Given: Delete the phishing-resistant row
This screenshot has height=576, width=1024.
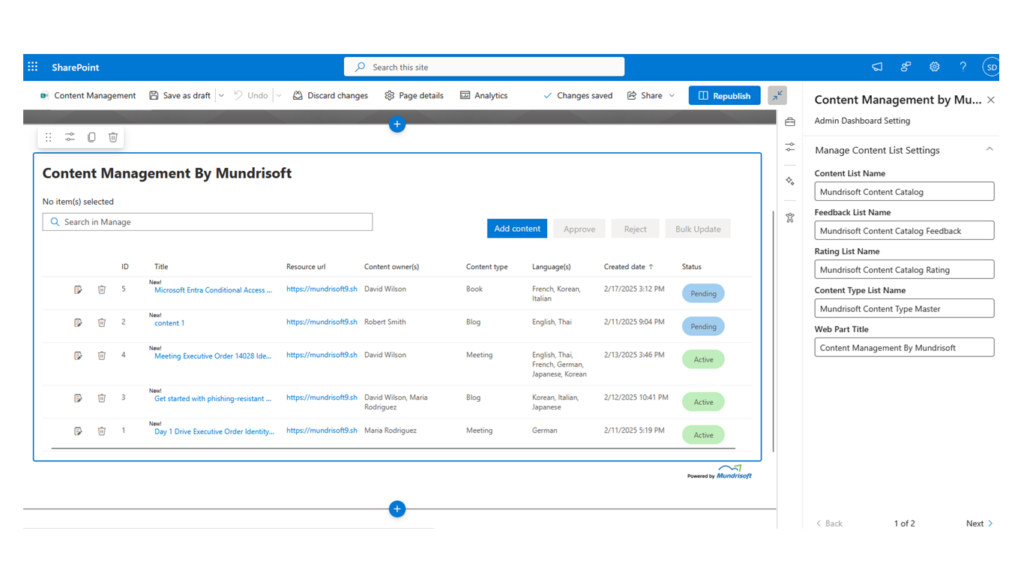Looking at the screenshot, I should [x=101, y=398].
